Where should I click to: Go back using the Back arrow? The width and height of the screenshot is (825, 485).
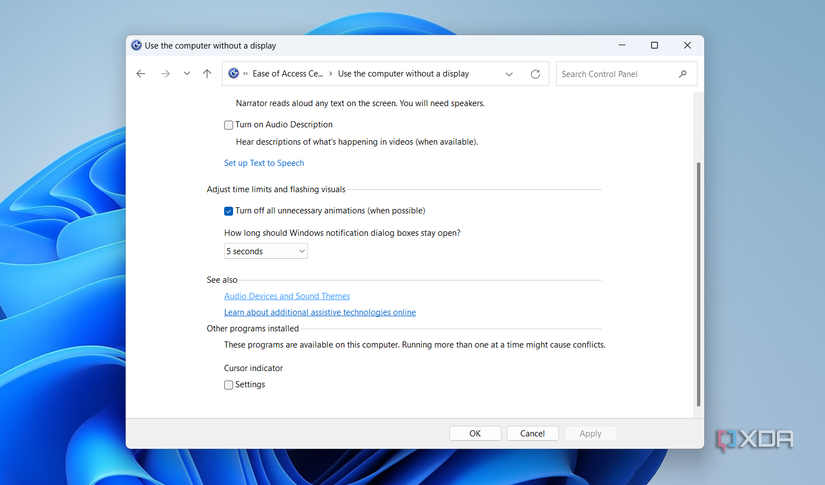tap(141, 74)
